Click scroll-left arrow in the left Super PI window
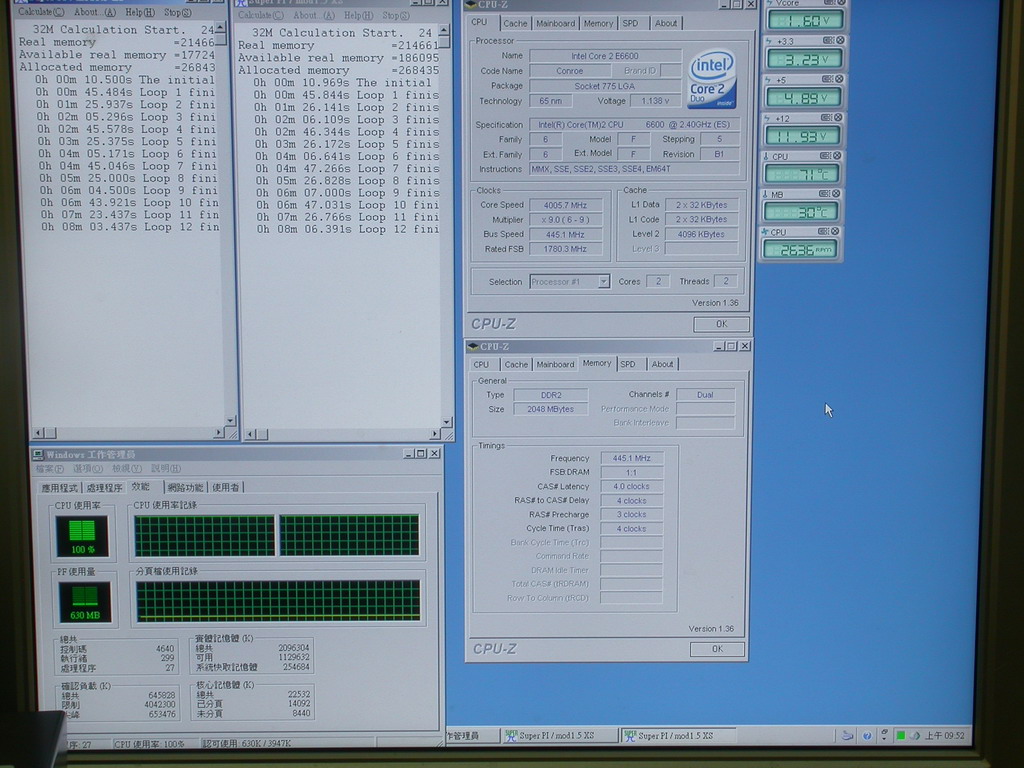The height and width of the screenshot is (768, 1024). tap(37, 433)
